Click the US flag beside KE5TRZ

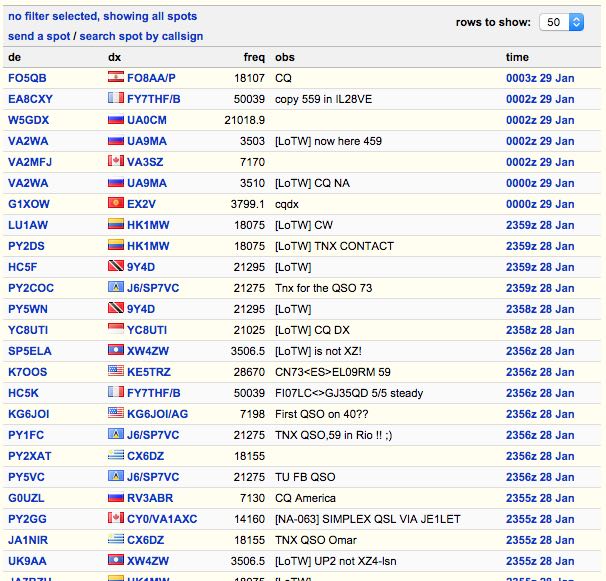point(115,372)
